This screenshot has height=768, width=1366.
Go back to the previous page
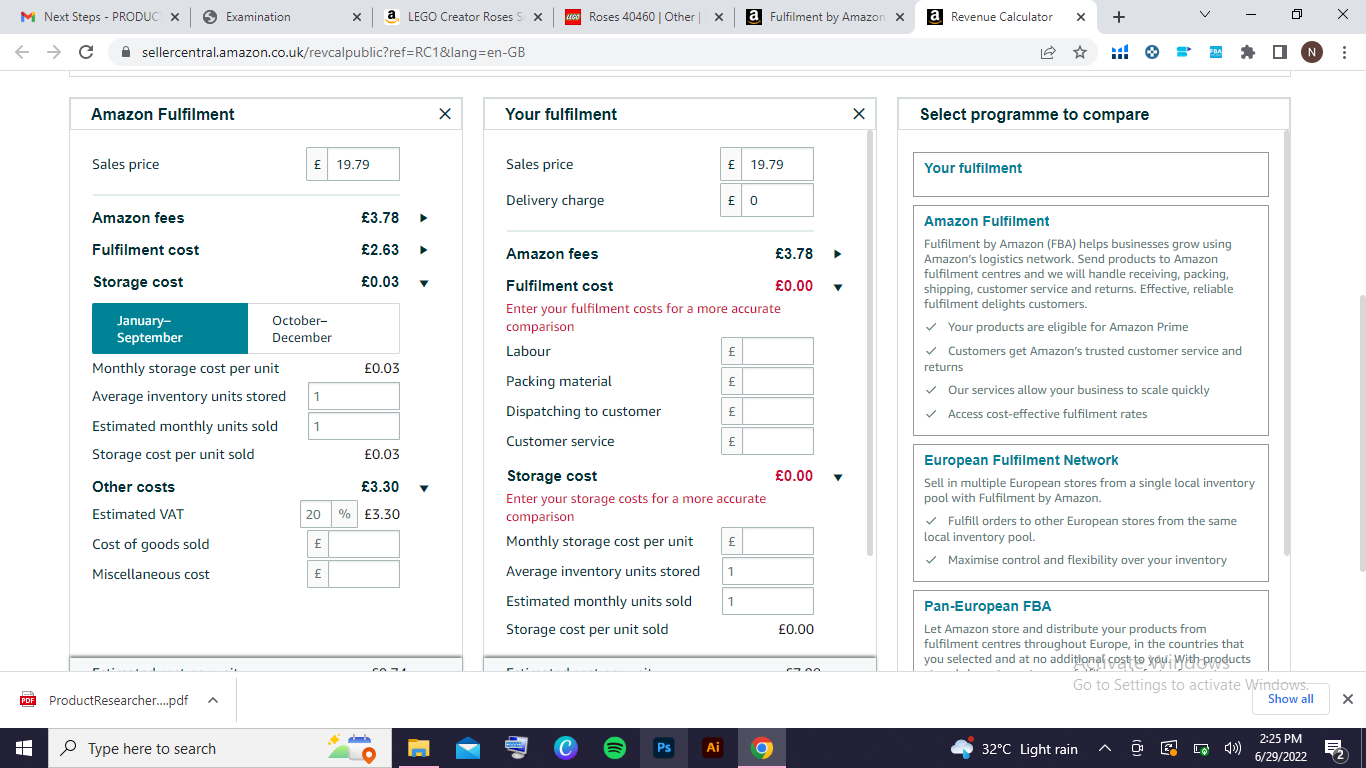tap(23, 52)
